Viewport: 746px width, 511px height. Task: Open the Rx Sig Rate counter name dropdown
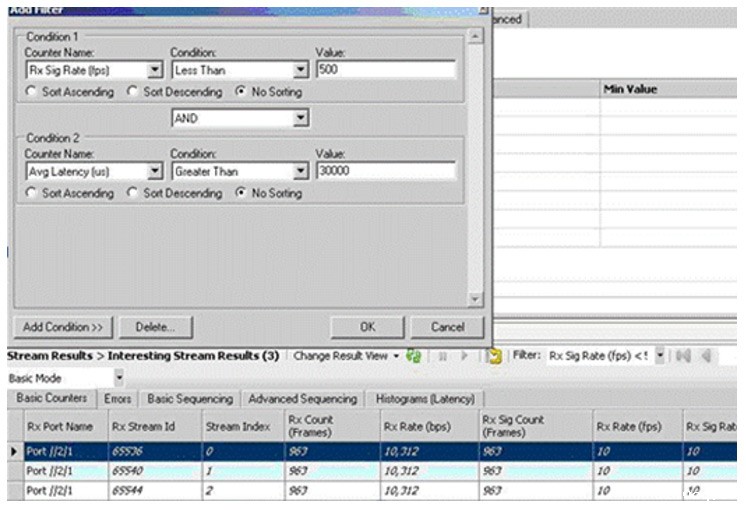click(x=154, y=70)
